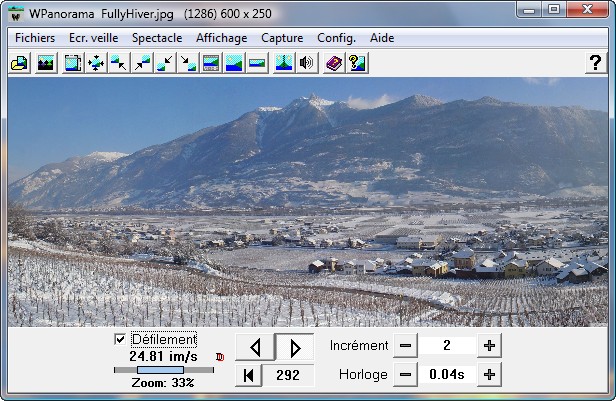Click the large question mark help button
616x401 pixels.
tap(596, 63)
